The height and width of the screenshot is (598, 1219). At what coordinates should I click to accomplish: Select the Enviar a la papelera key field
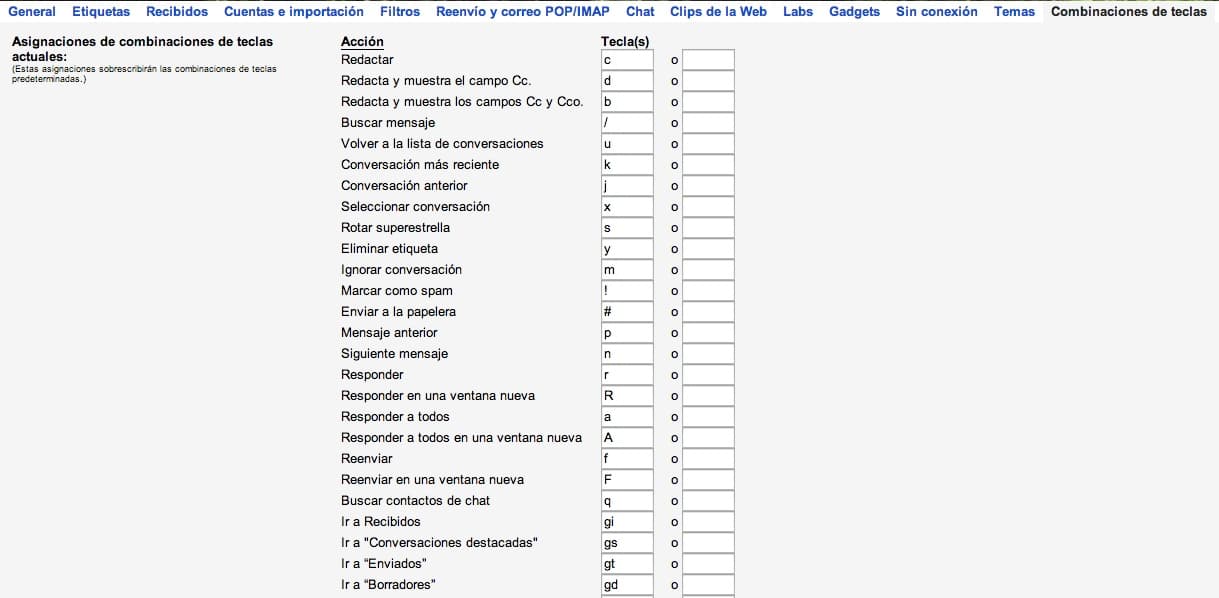point(627,312)
